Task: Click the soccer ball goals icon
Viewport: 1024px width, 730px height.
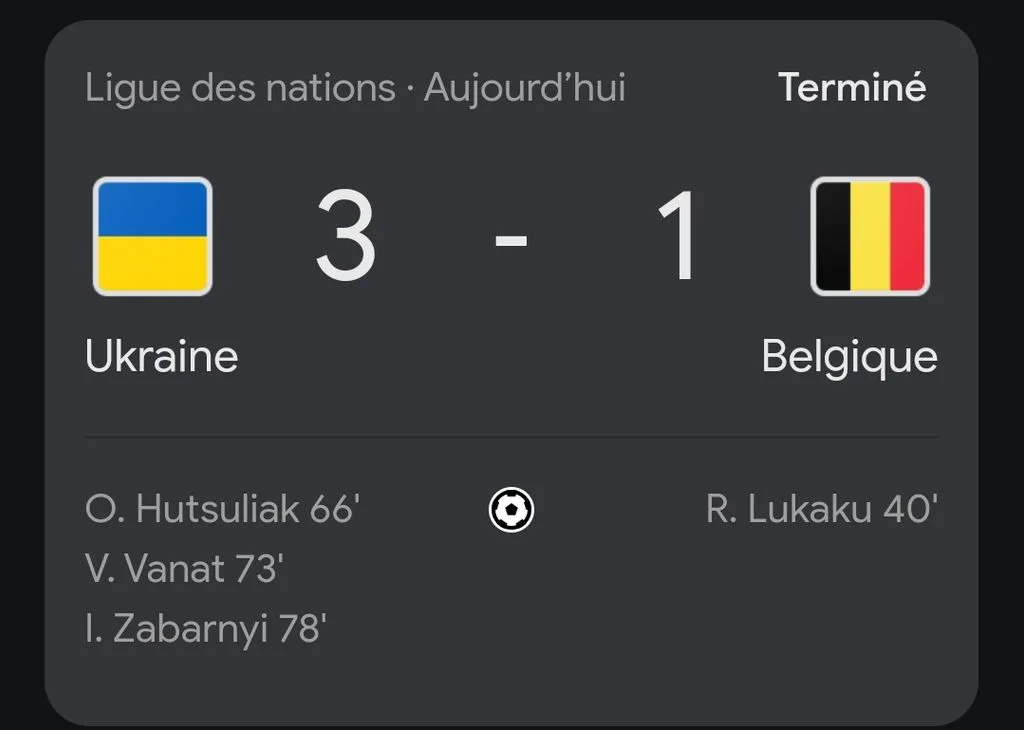Action: pos(511,510)
